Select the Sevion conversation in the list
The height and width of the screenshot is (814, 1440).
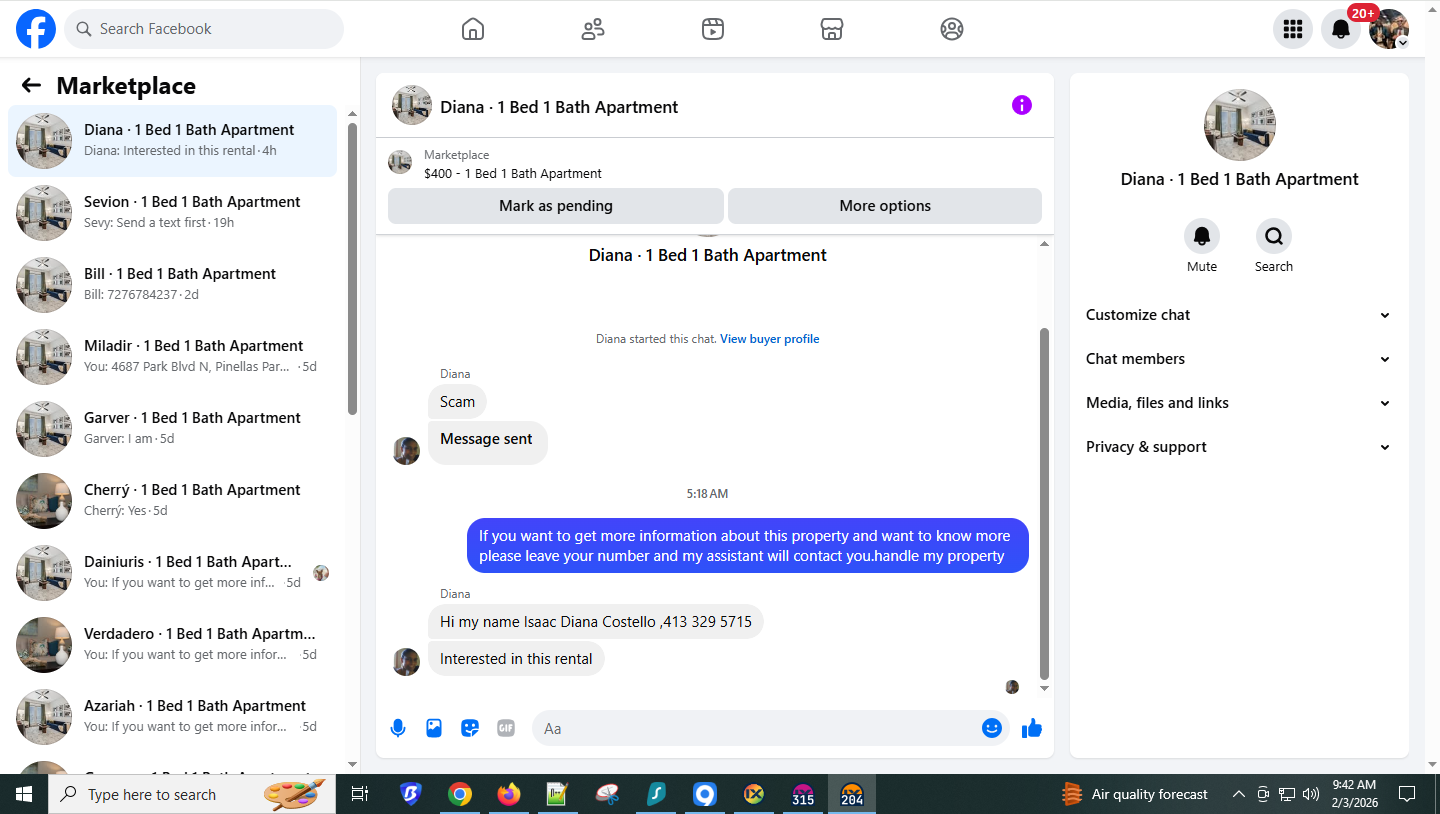pyautogui.click(x=173, y=213)
